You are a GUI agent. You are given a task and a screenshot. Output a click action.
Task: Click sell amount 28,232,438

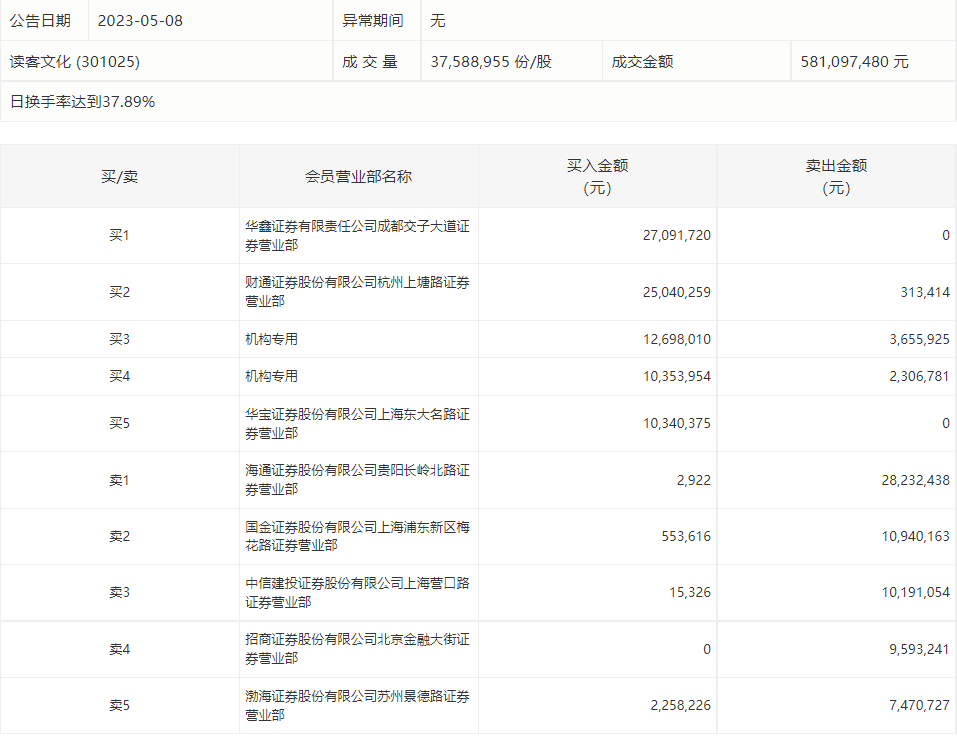click(x=915, y=480)
